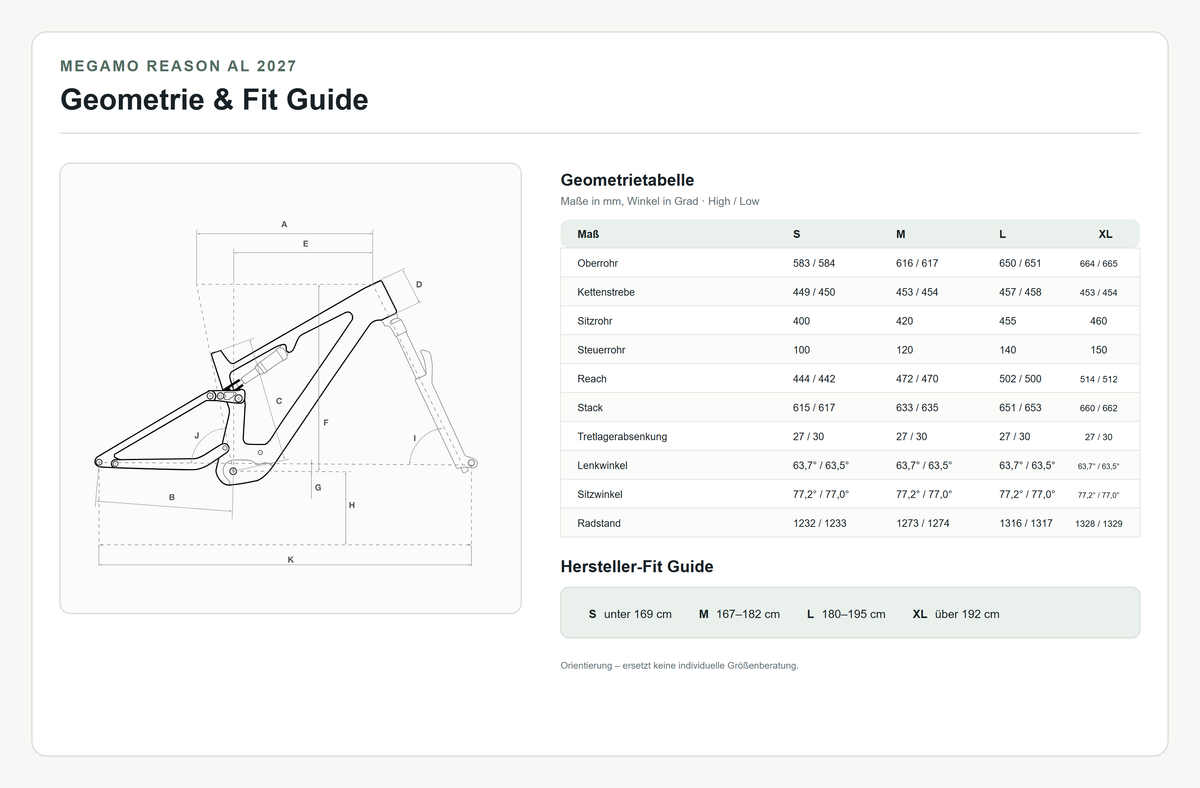Click Stack value '615 / 617'
This screenshot has width=1200, height=788.
tap(814, 408)
